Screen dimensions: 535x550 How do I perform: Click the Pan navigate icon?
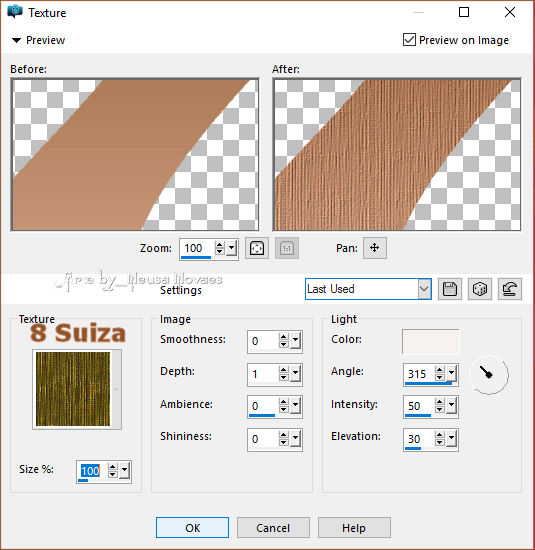tap(375, 248)
